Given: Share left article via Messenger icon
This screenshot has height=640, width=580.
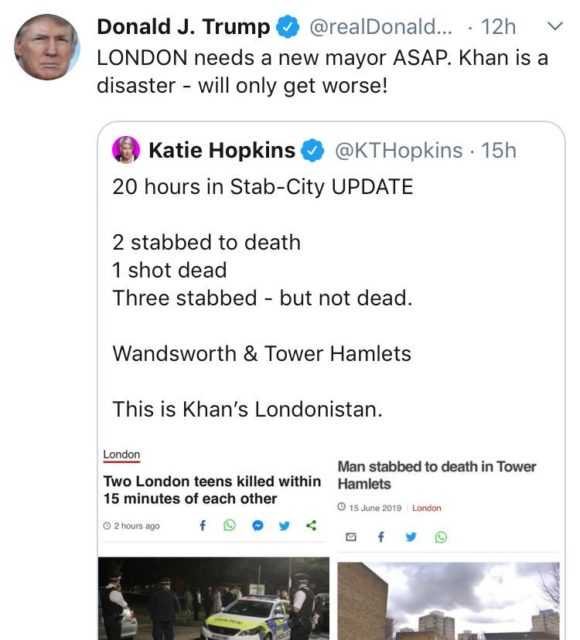Looking at the screenshot, I should point(257,525).
